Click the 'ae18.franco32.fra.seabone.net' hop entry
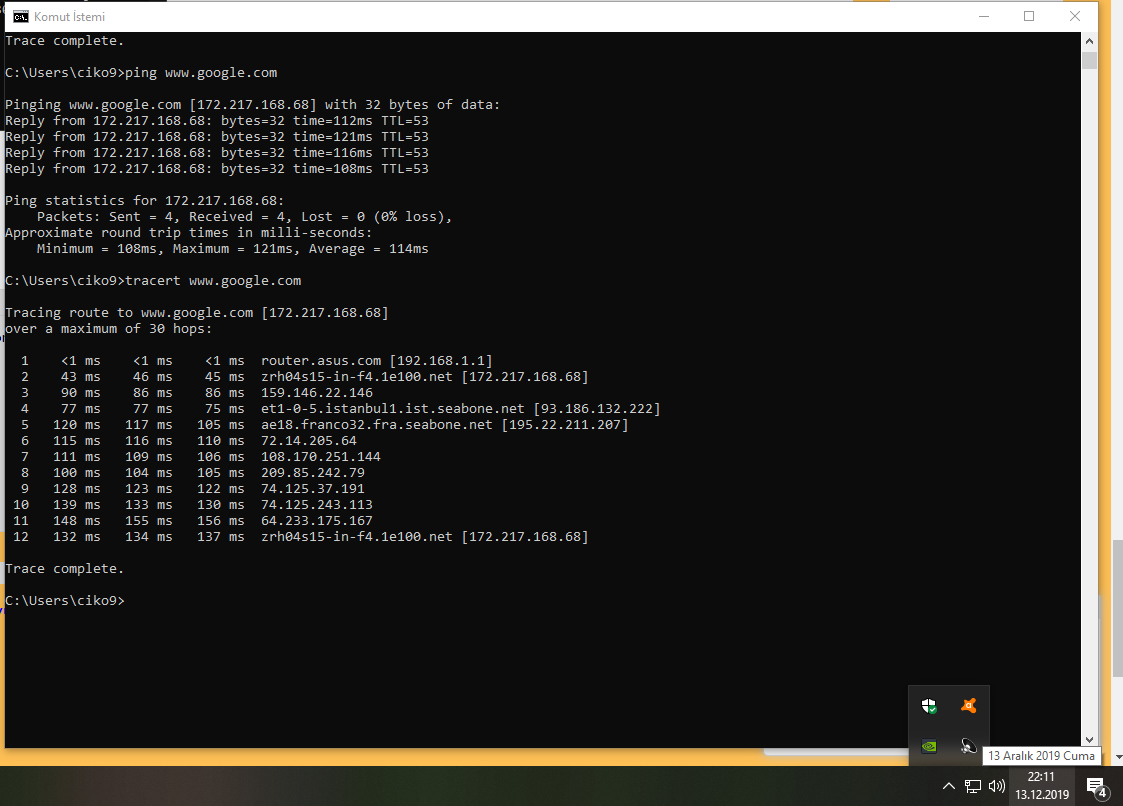Image resolution: width=1123 pixels, height=806 pixels. coord(445,424)
